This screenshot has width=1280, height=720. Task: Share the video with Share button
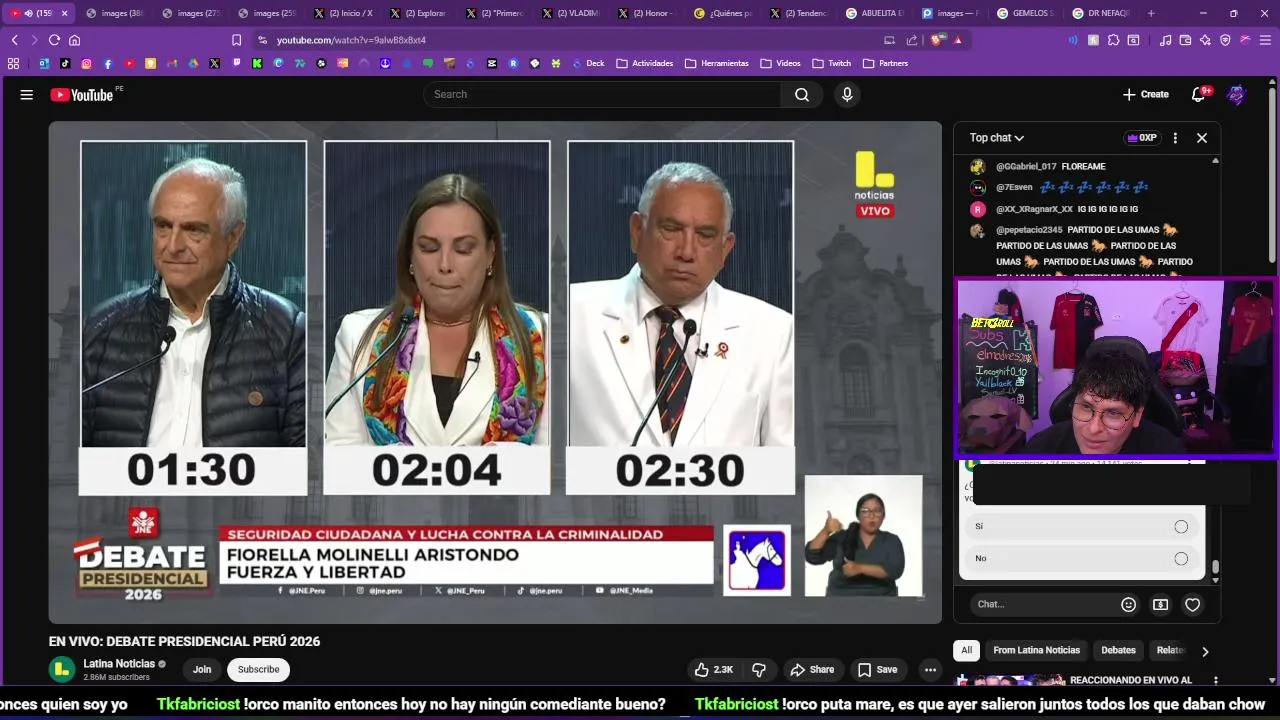tap(812, 670)
